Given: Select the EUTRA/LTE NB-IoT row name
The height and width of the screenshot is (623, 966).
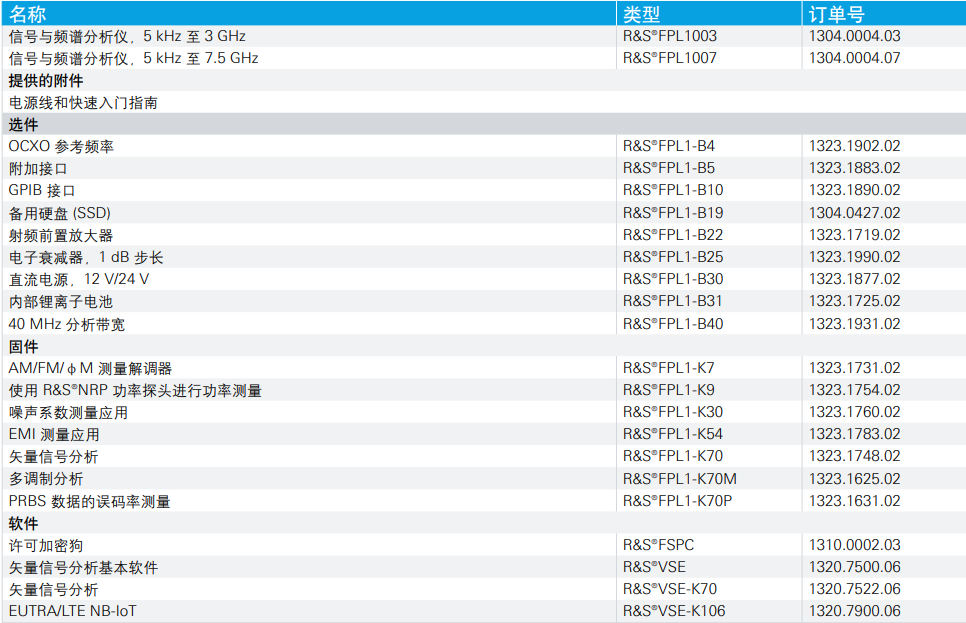Looking at the screenshot, I should pos(73,612).
